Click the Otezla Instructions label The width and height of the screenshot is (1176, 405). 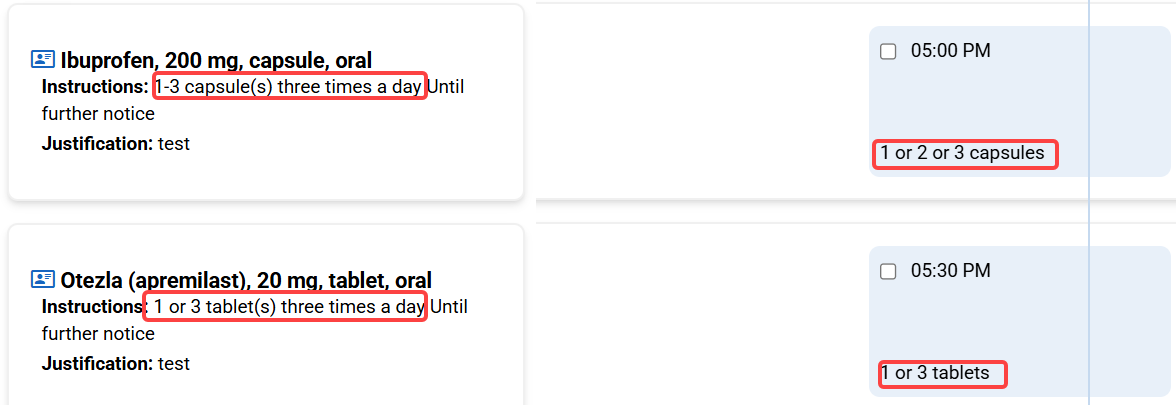point(93,307)
